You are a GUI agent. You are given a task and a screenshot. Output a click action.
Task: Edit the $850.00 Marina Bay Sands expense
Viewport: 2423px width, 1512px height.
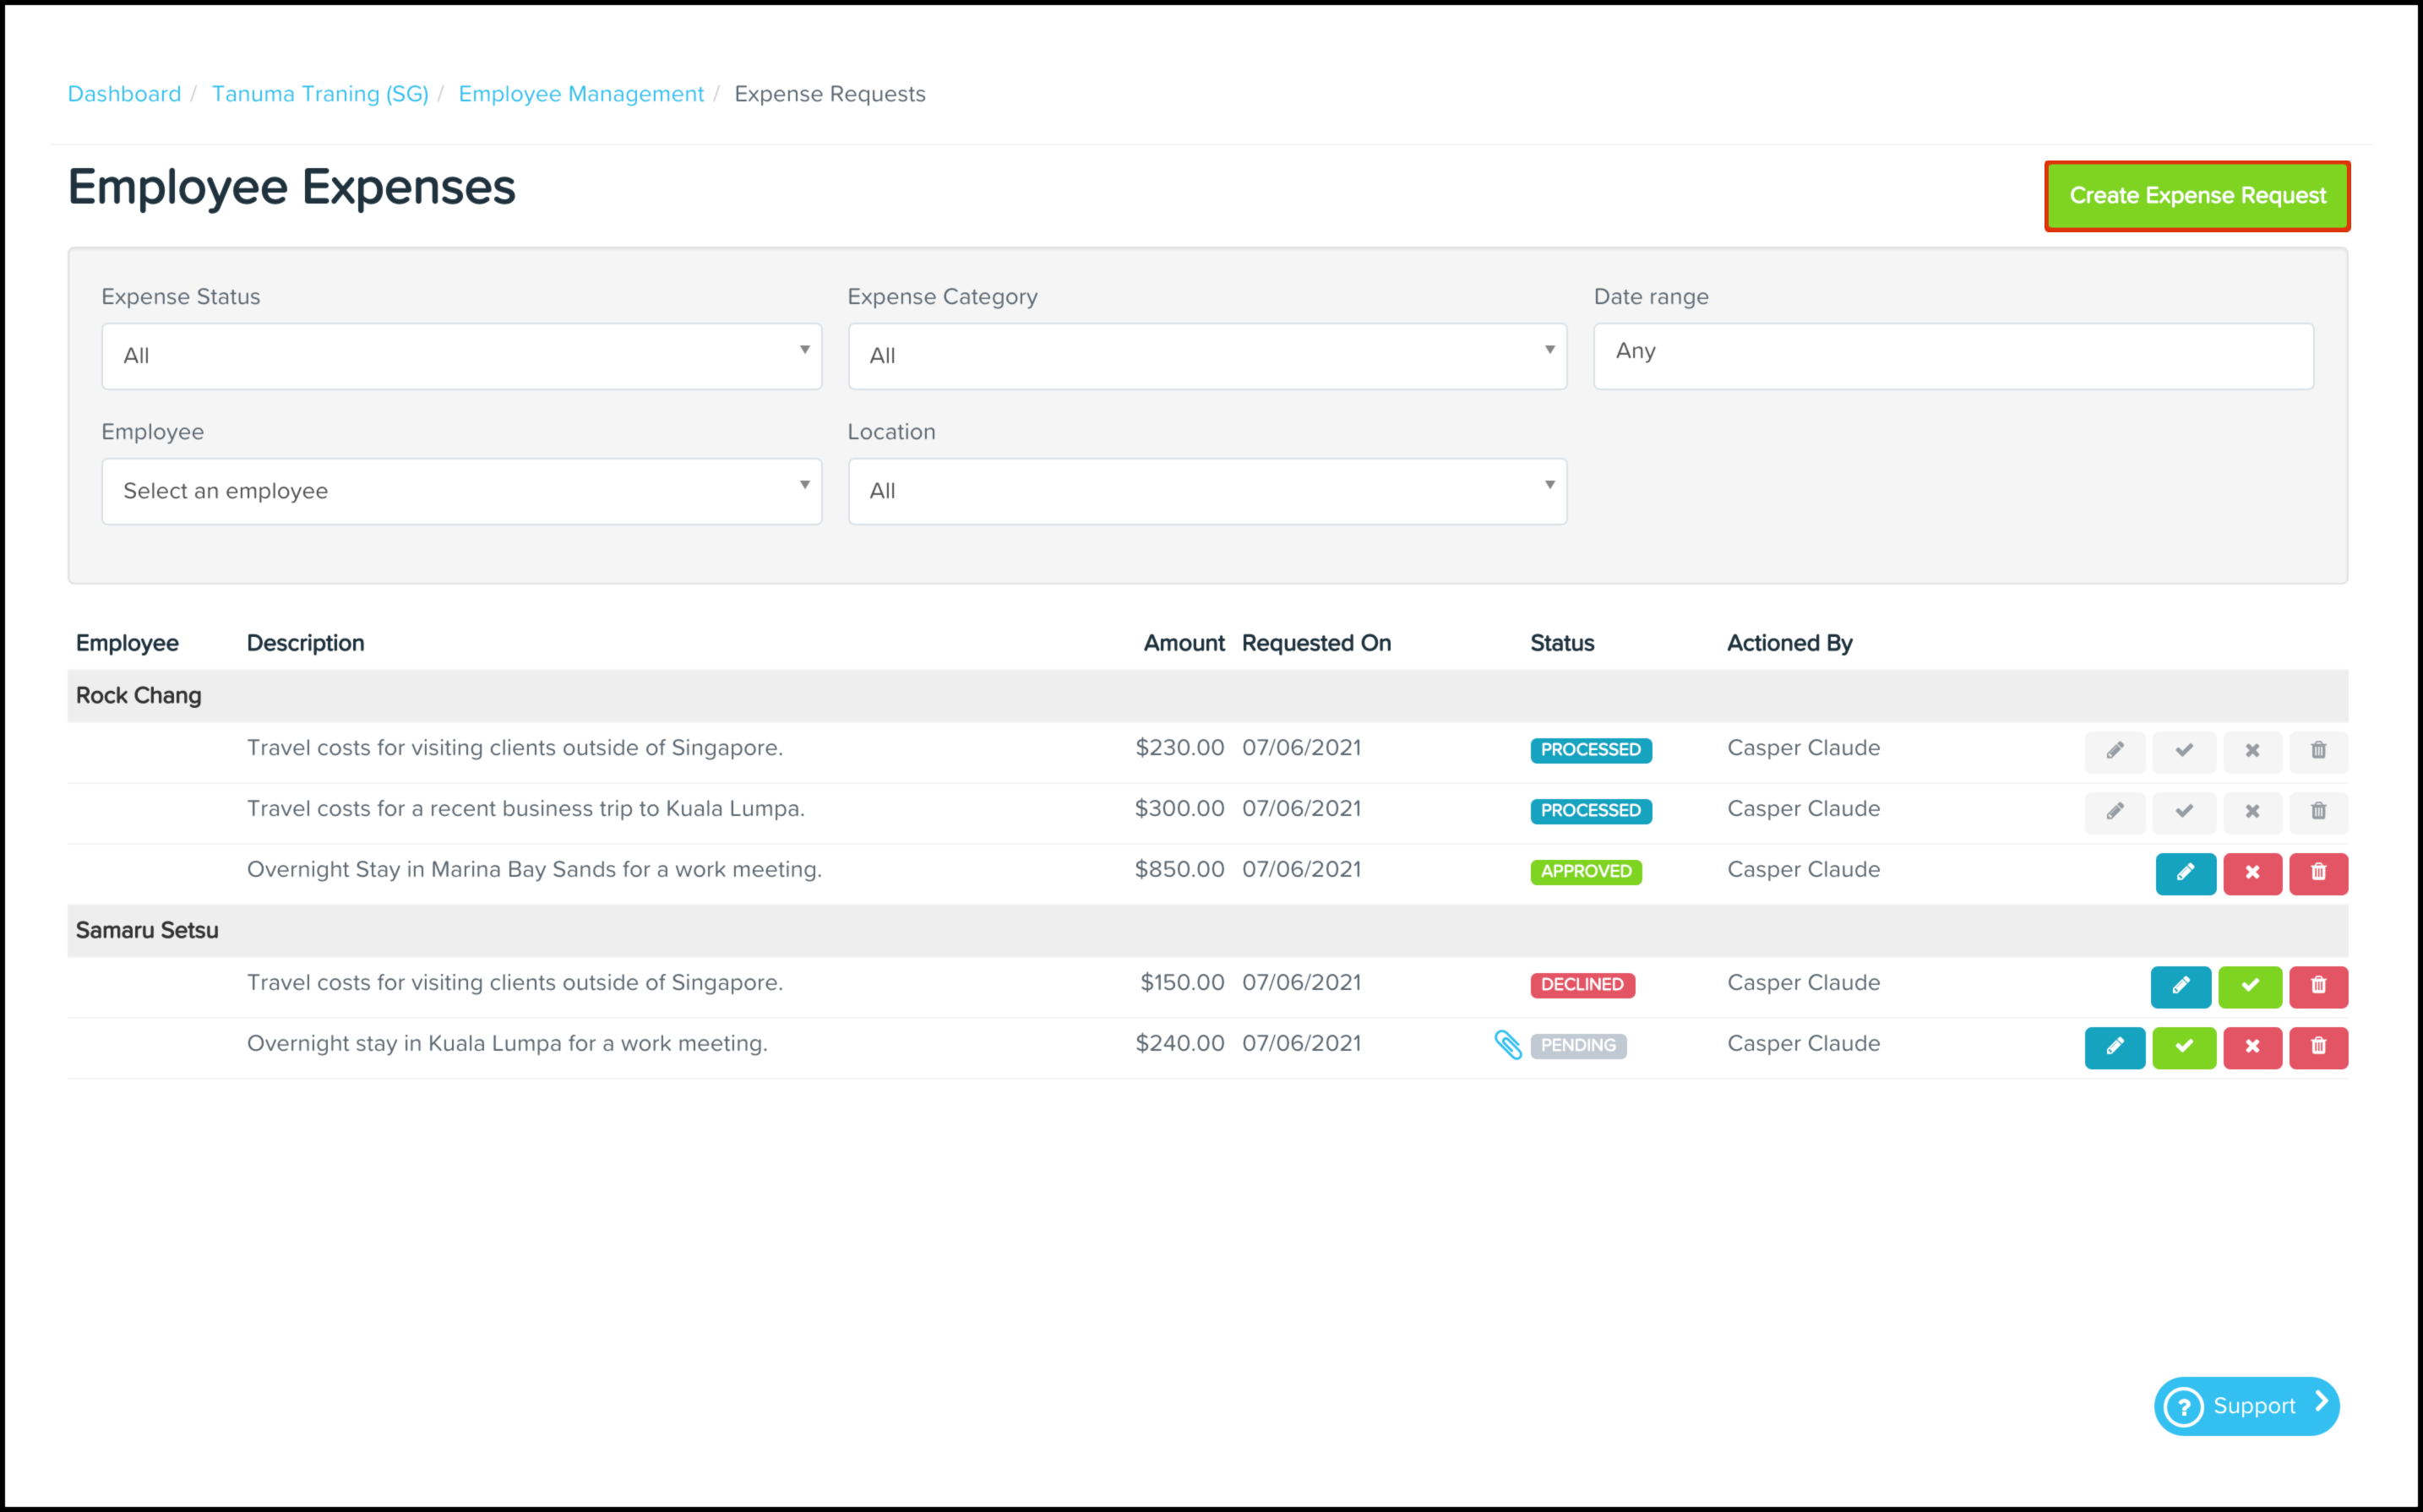2185,873
